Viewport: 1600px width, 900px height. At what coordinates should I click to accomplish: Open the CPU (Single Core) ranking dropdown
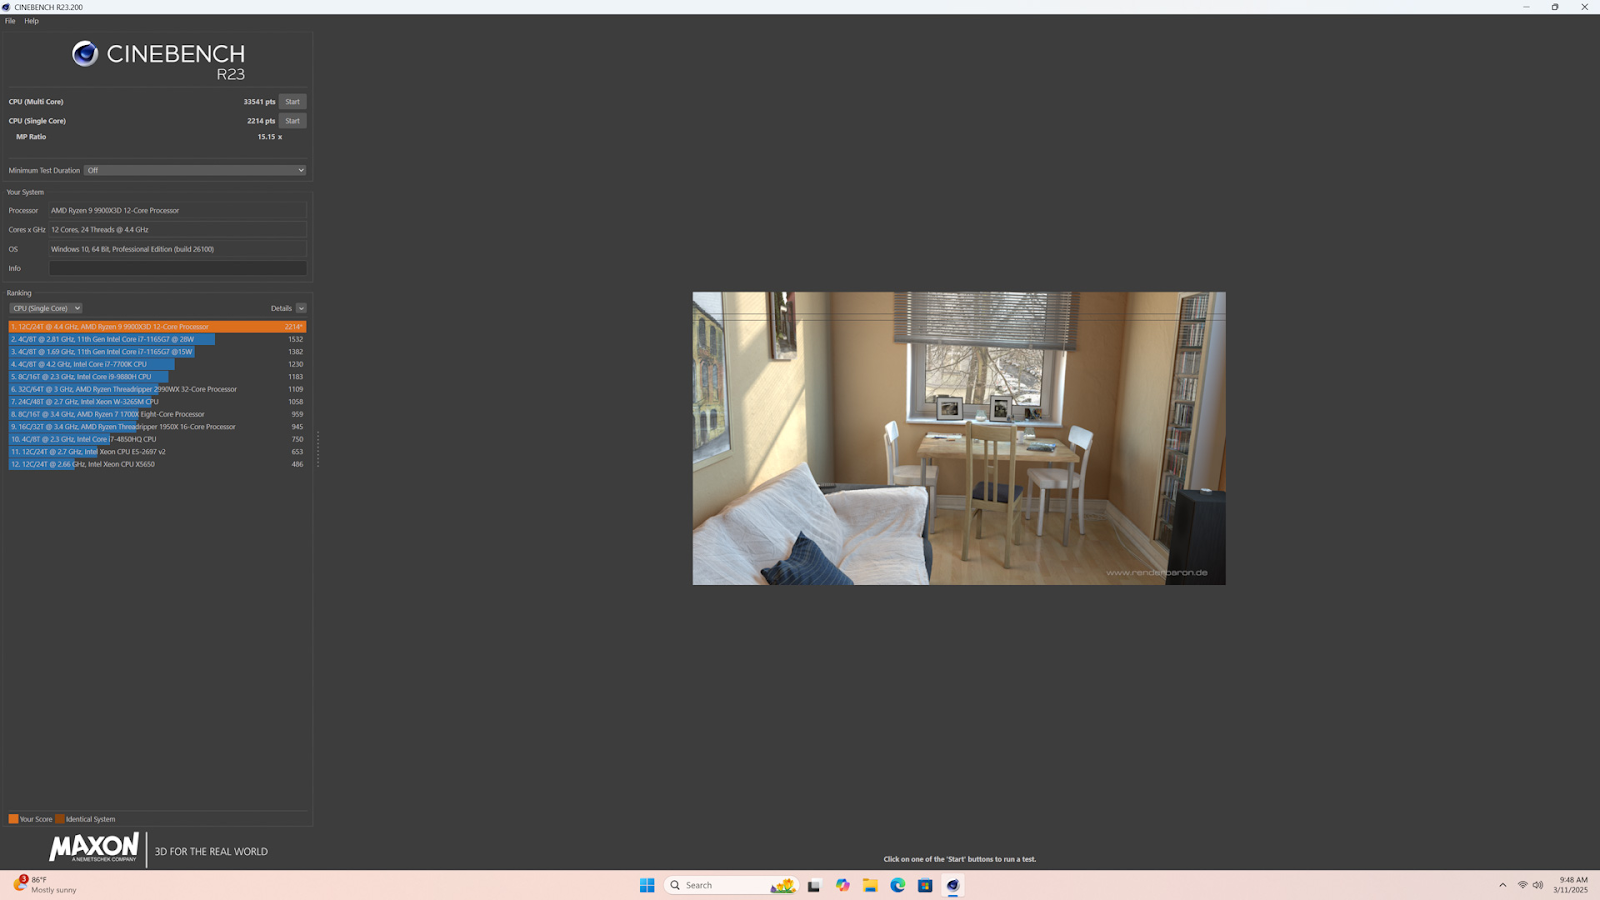46,308
